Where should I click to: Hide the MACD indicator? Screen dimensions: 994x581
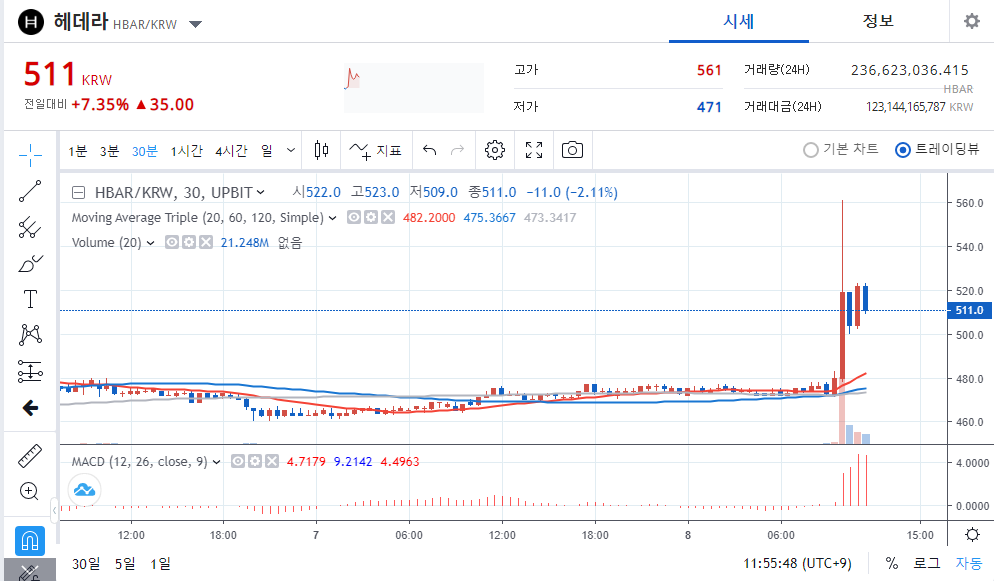click(238, 461)
